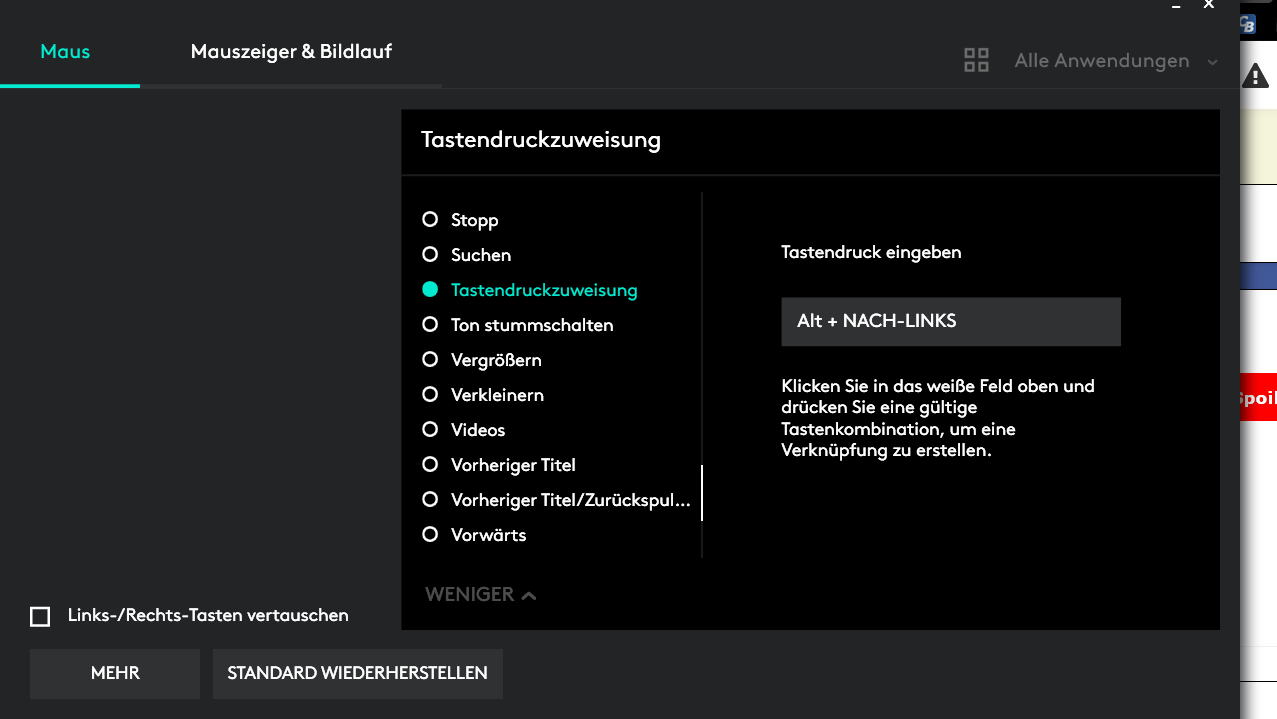Select the Vergrößern action
This screenshot has height=719, width=1277.
point(431,360)
